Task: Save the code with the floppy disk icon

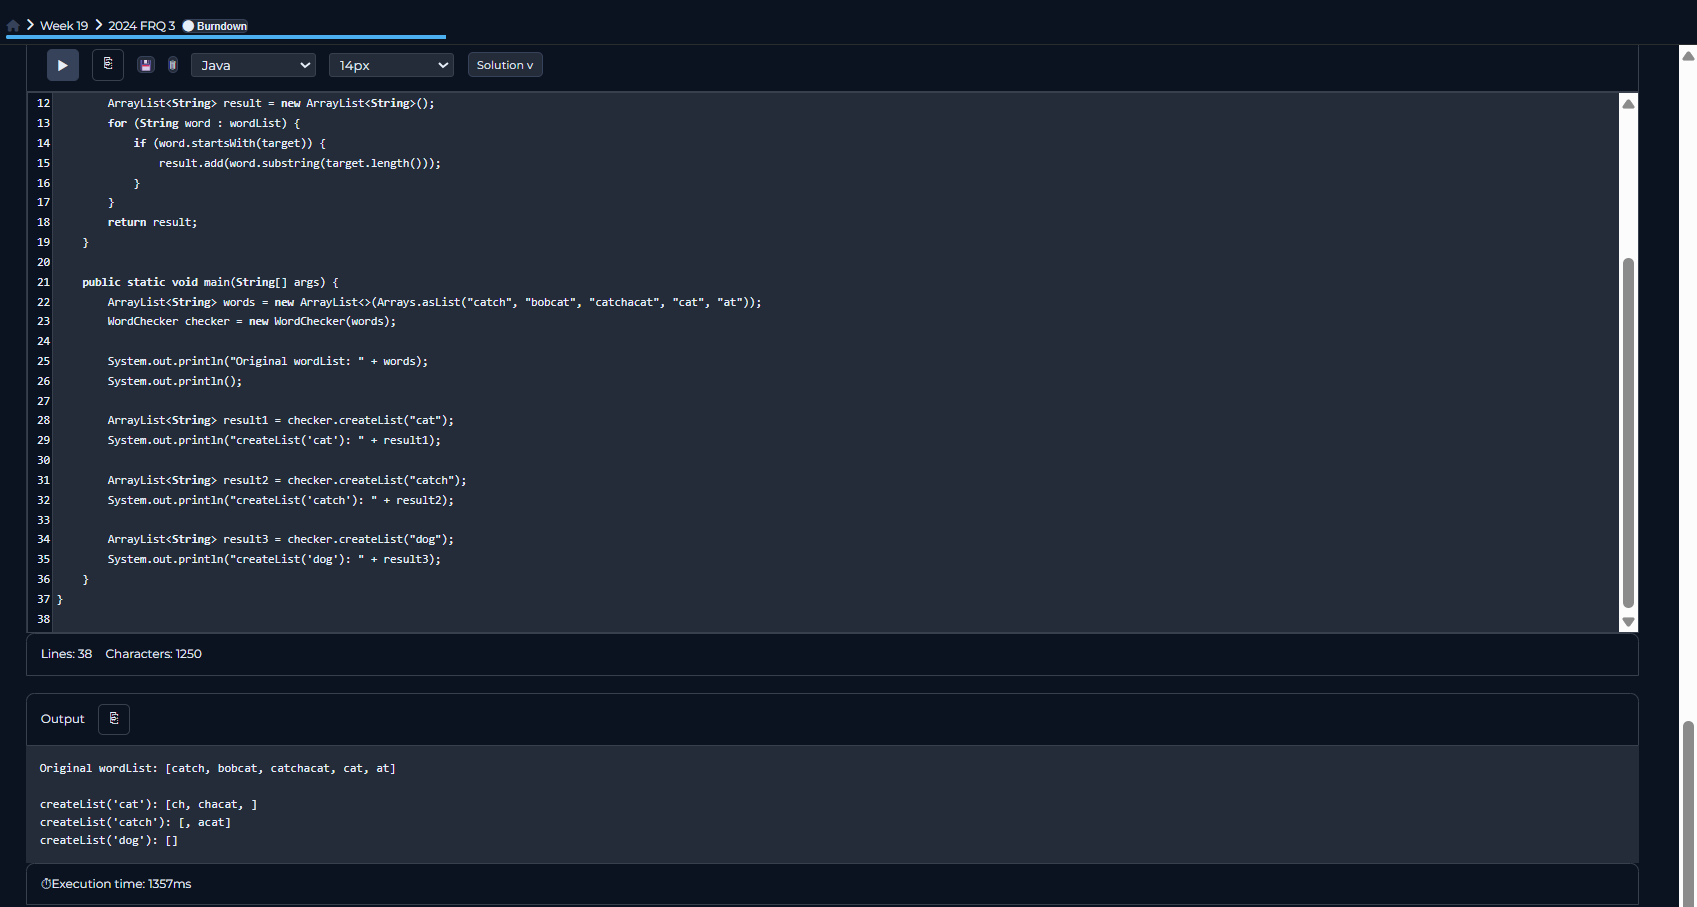Action: 146,65
